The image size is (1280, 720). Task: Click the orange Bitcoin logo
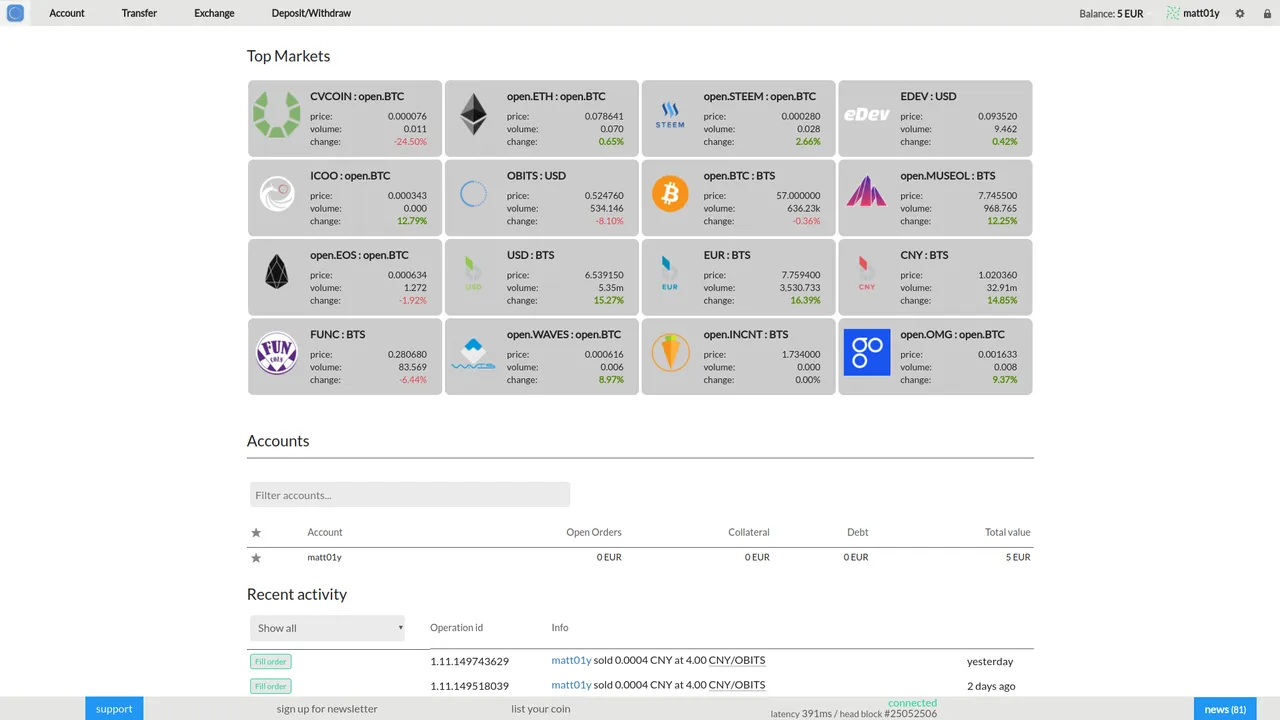pyautogui.click(x=670, y=193)
